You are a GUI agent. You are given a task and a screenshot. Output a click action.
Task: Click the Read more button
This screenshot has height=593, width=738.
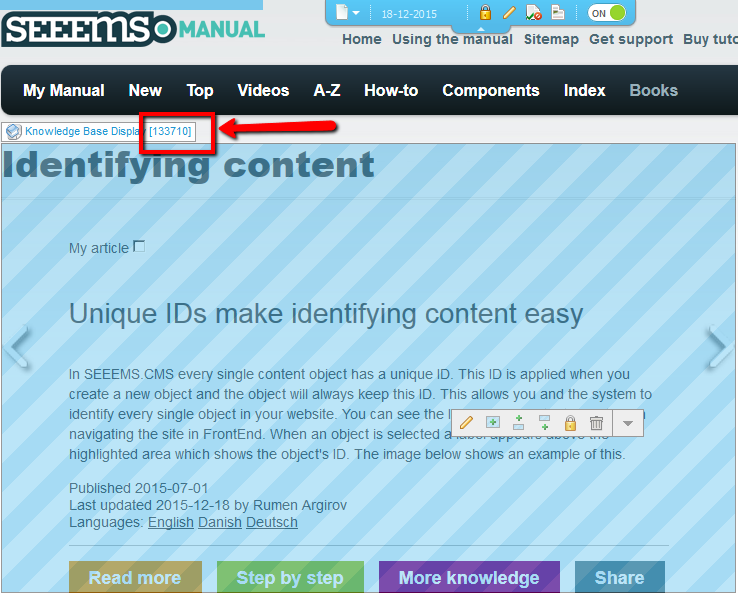(x=135, y=577)
